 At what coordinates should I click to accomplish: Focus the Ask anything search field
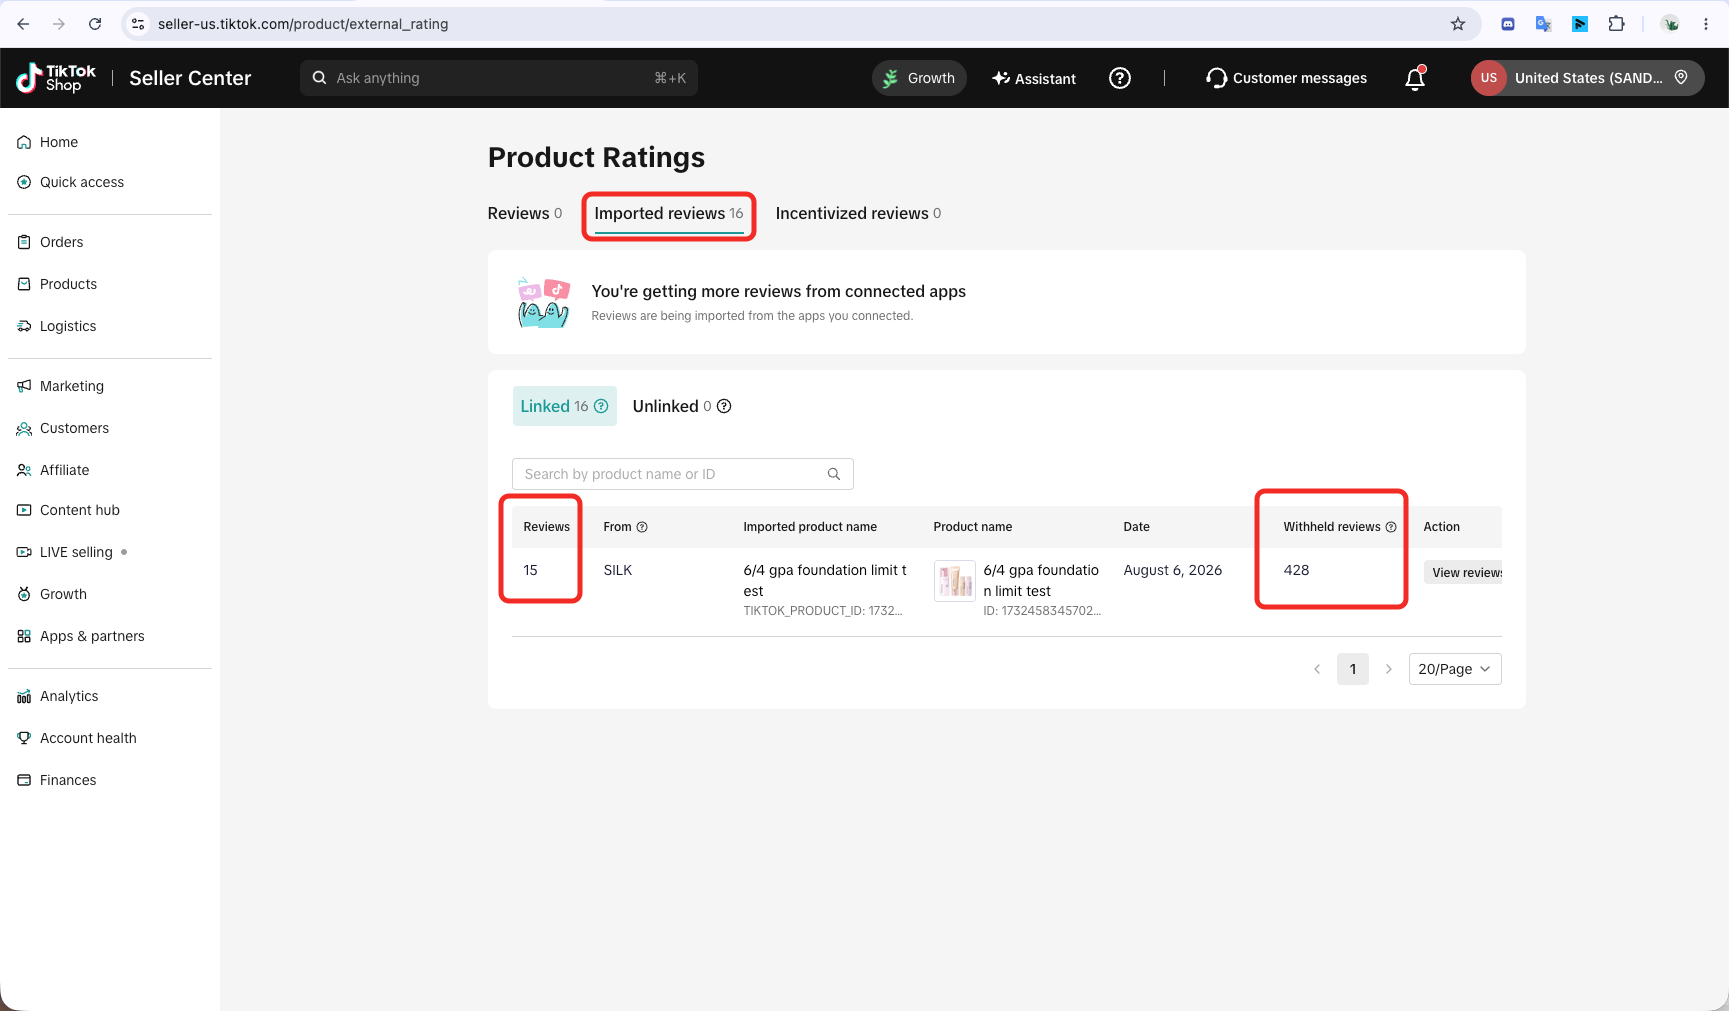coord(499,78)
